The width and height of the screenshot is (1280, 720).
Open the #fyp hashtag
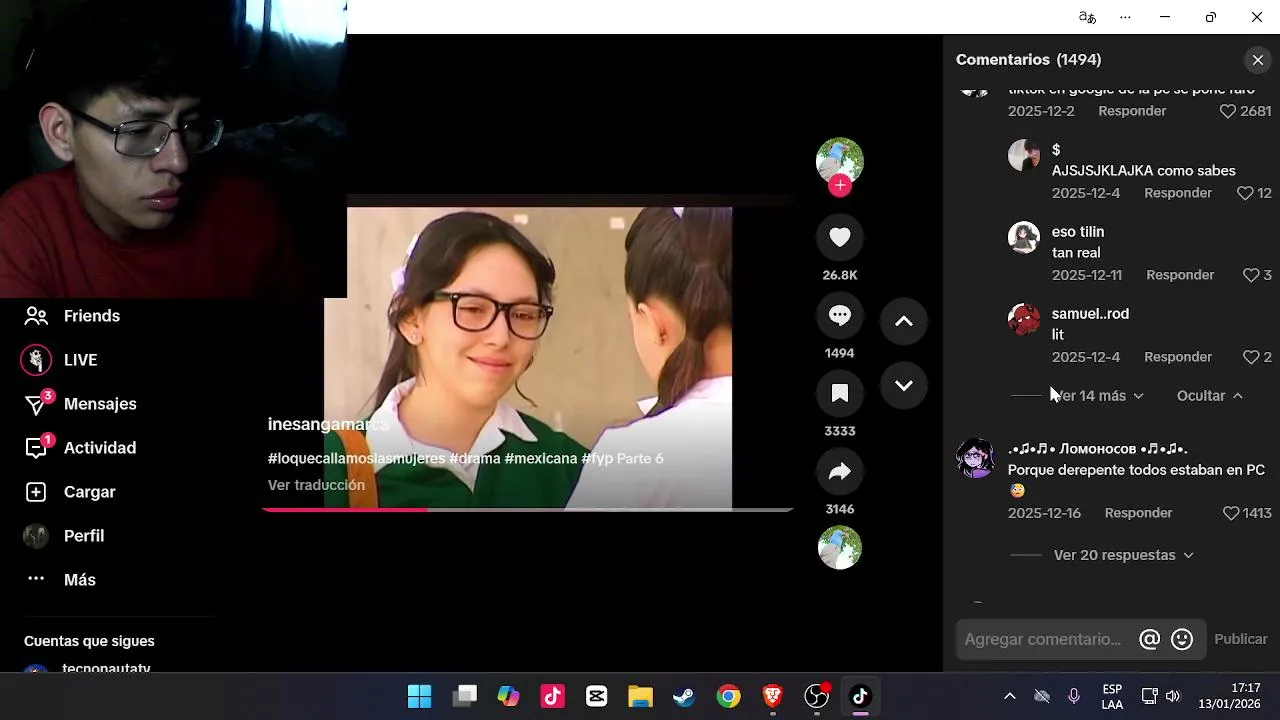597,459
